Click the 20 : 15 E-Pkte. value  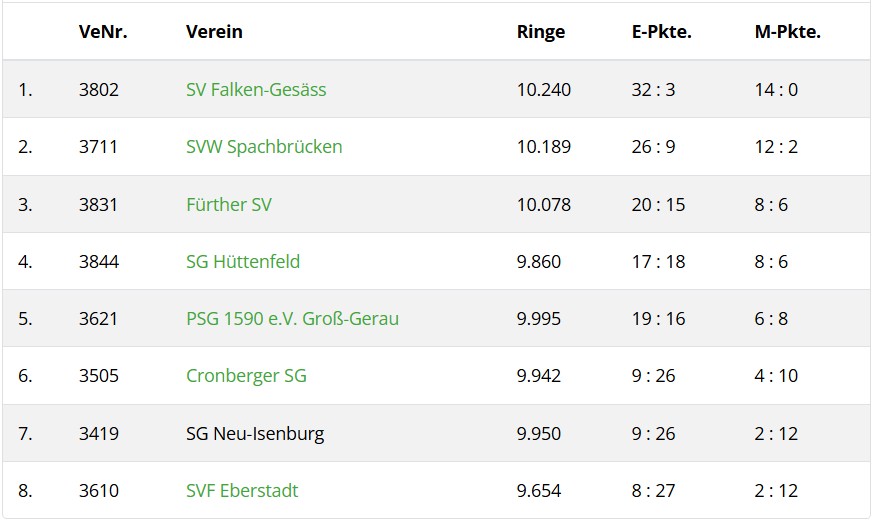coord(658,204)
